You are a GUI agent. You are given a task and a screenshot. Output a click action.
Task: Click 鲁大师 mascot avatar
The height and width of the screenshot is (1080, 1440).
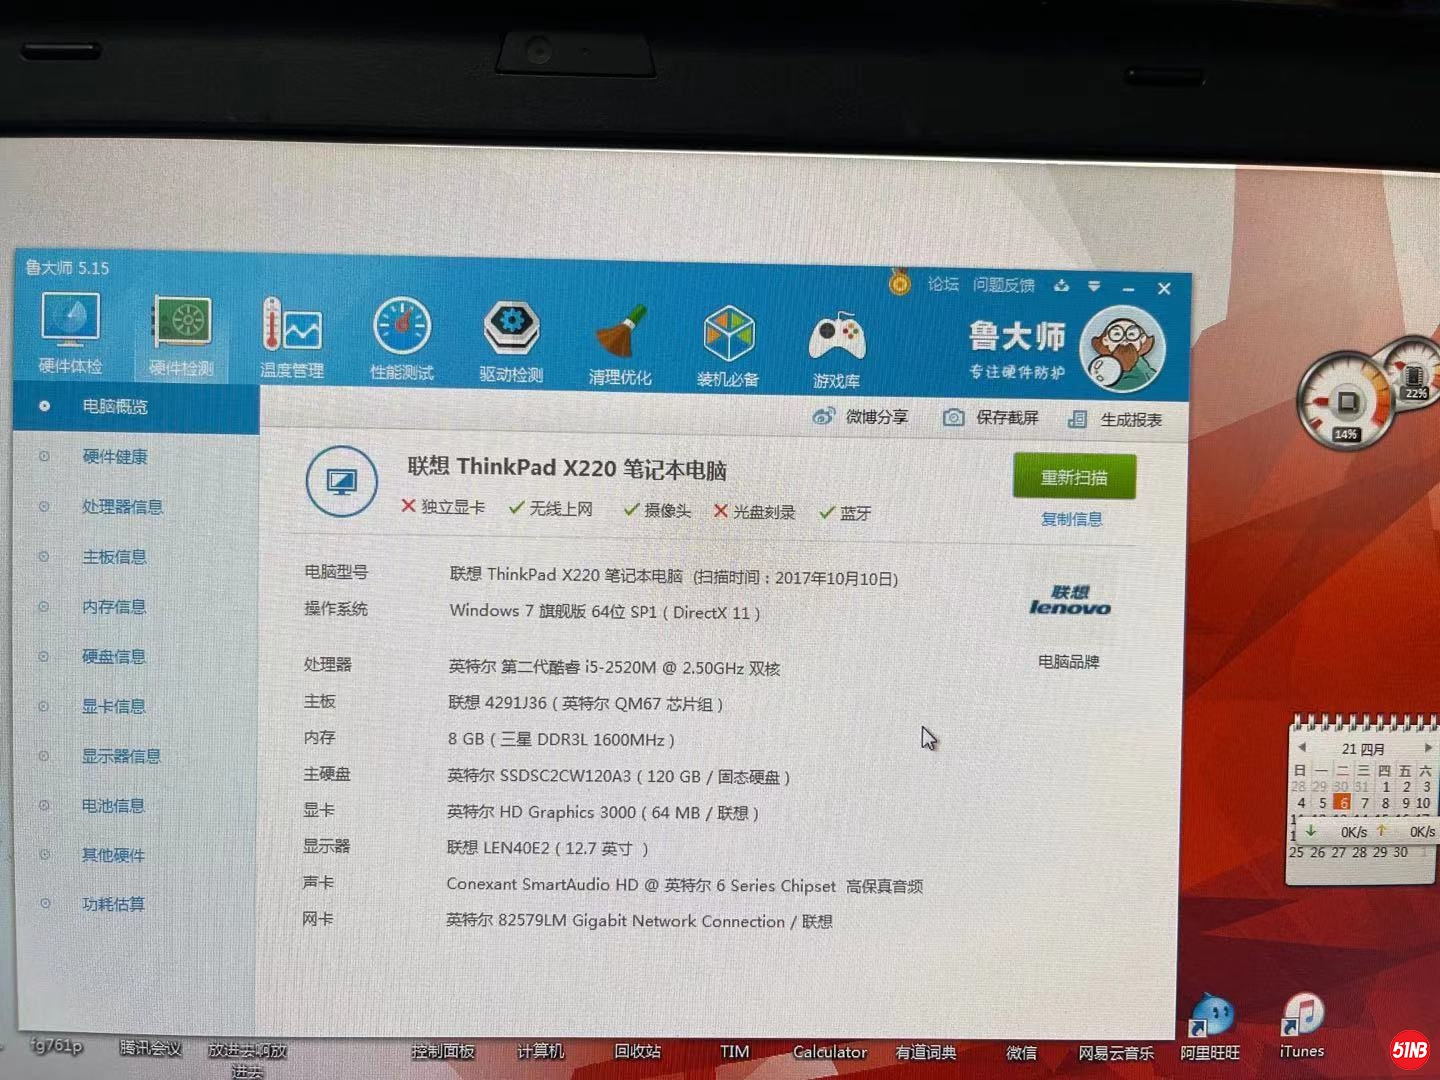1123,350
